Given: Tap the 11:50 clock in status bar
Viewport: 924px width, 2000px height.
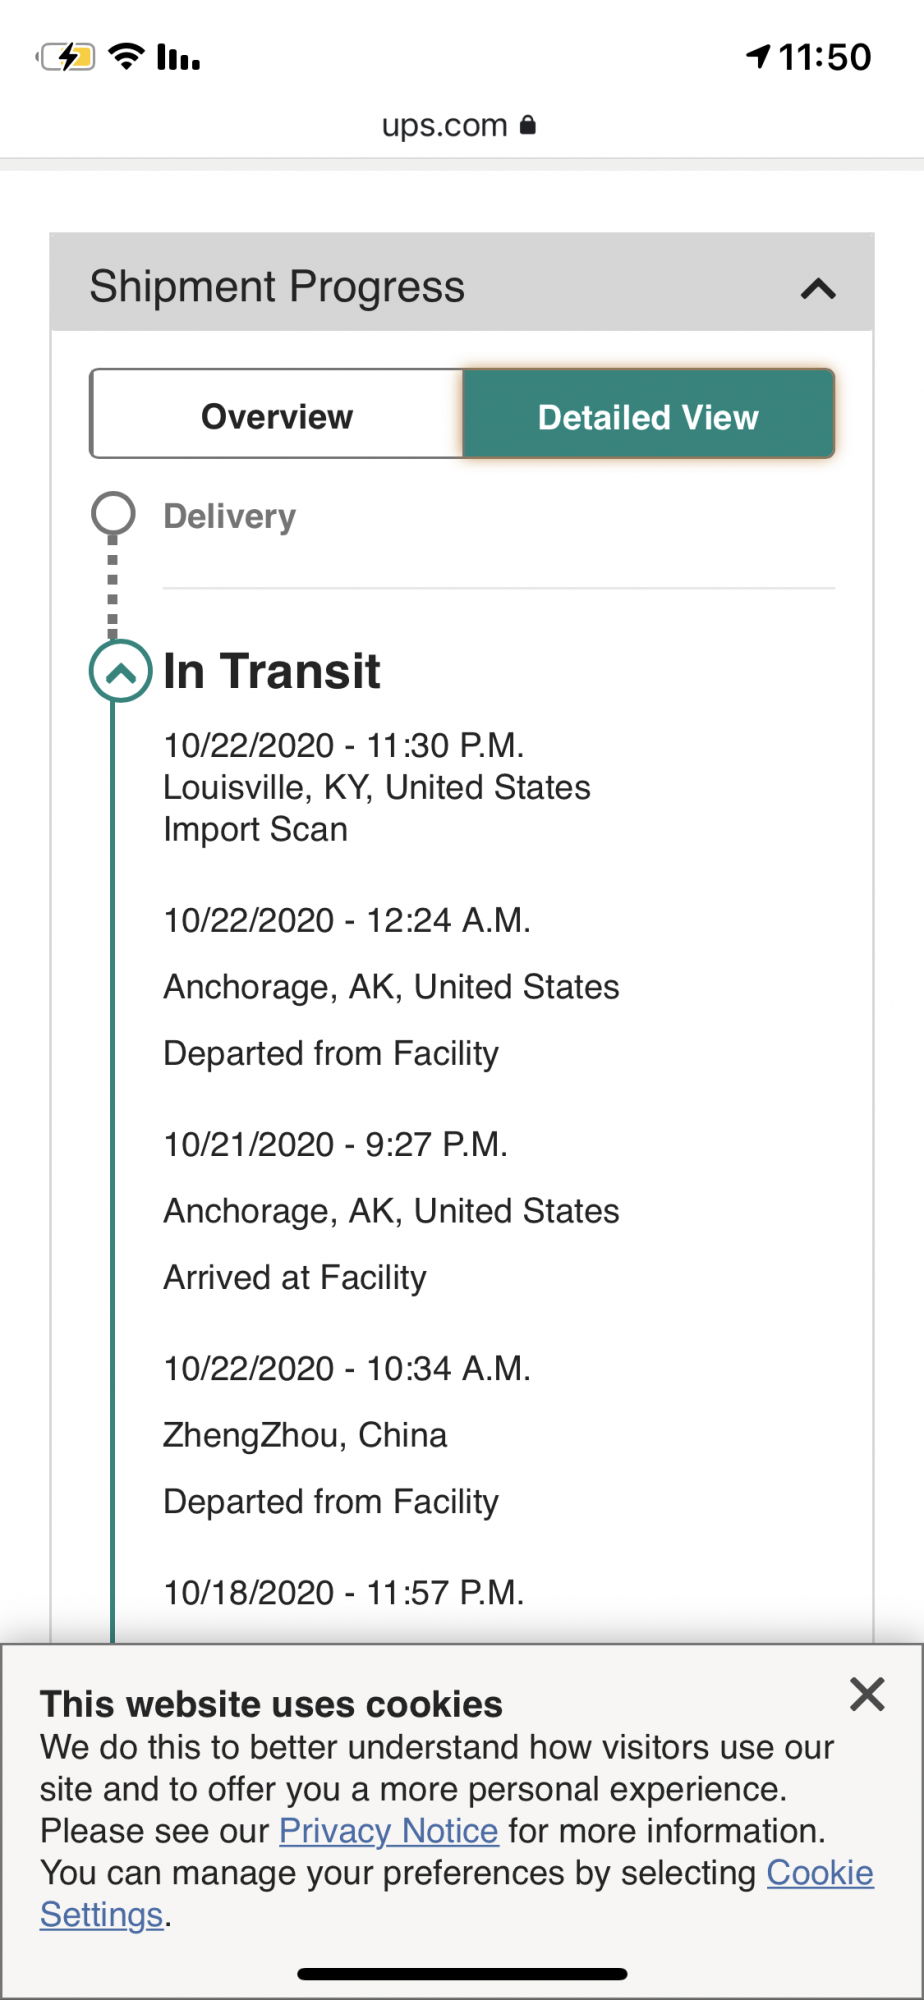Looking at the screenshot, I should [825, 57].
